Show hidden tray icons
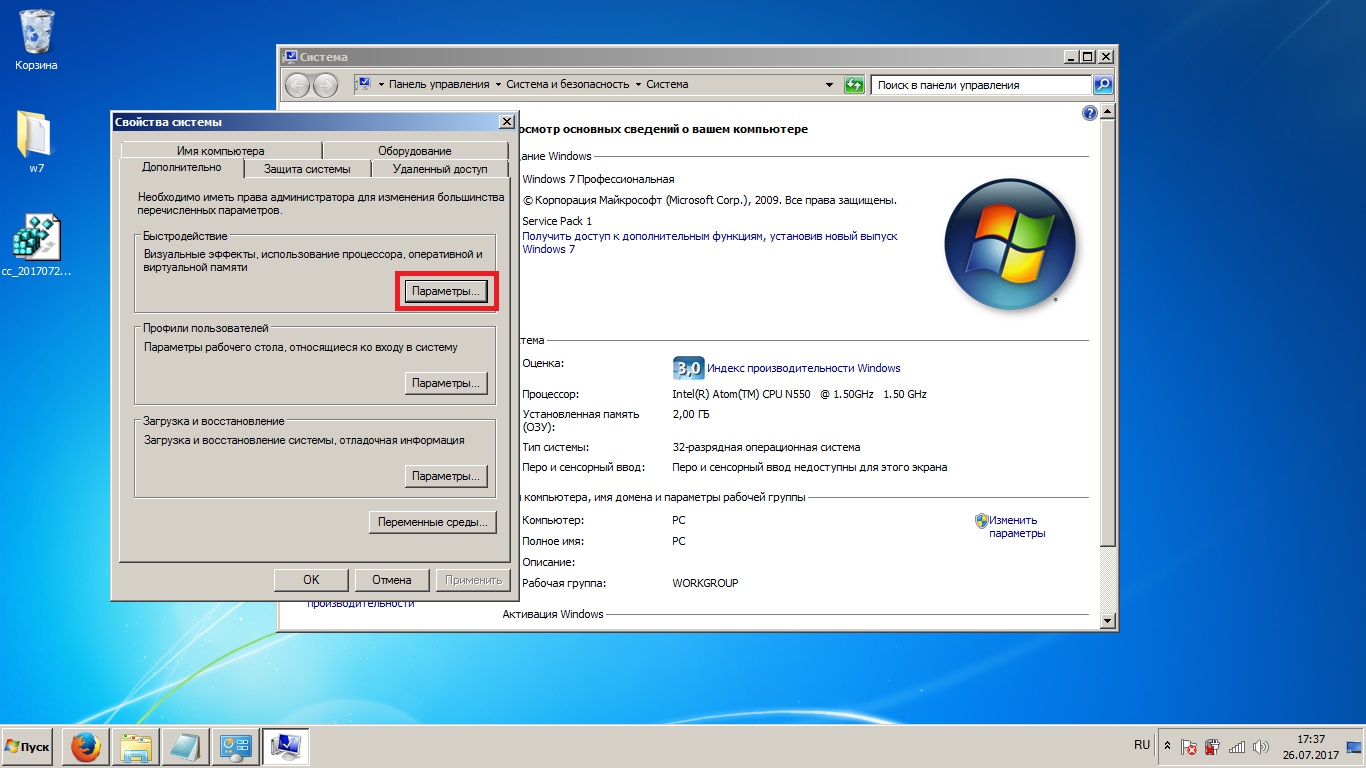Image resolution: width=1366 pixels, height=768 pixels. 1166,746
